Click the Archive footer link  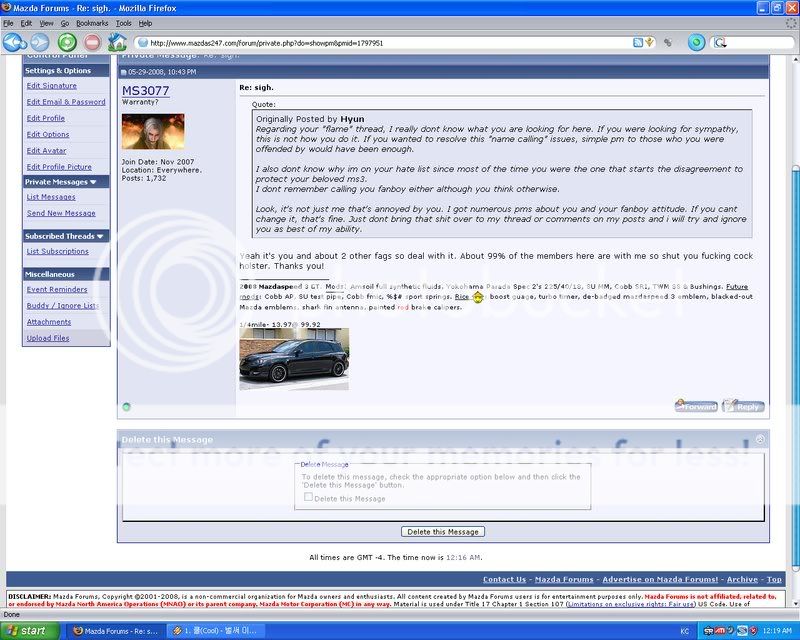(742, 579)
